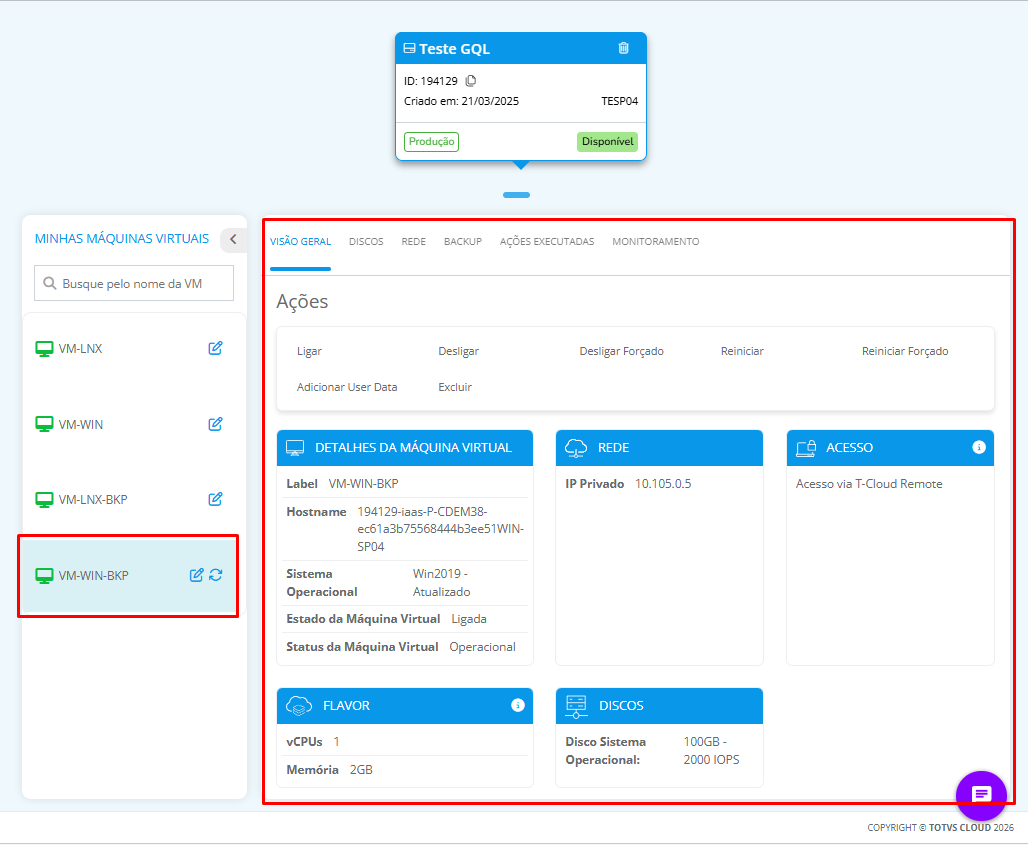This screenshot has height=845, width=1028.
Task: Click the Memória 2GB value
Action: 361,770
